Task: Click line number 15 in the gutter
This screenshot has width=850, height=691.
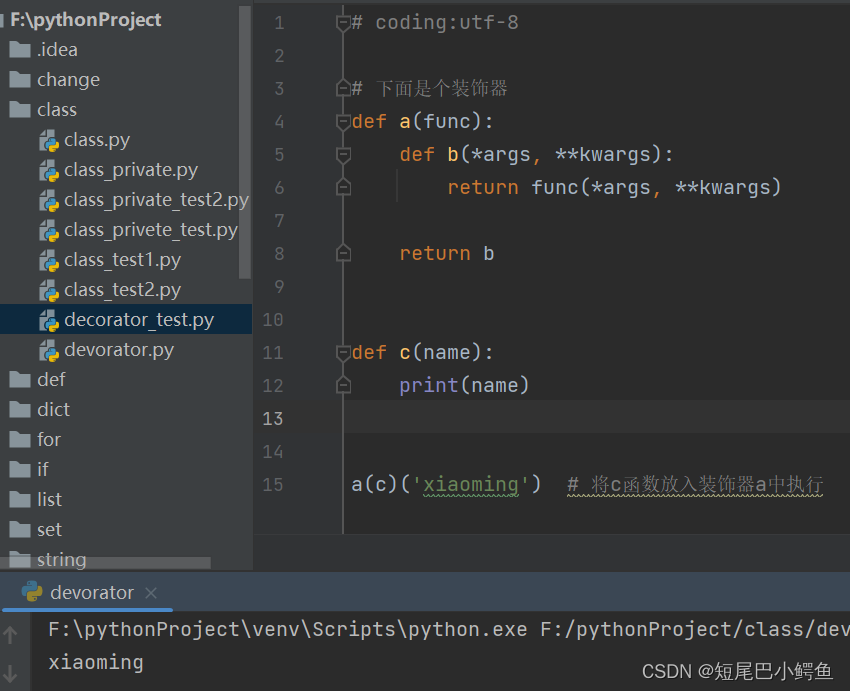Action: (273, 485)
